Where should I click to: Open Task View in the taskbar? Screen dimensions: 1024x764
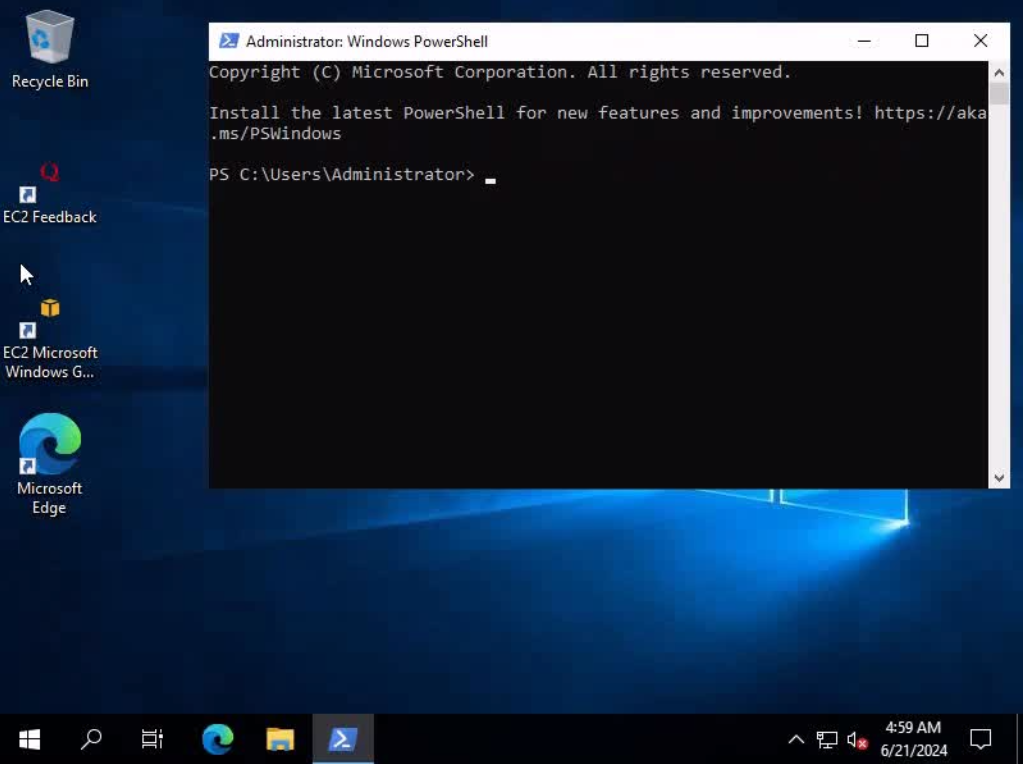click(152, 739)
